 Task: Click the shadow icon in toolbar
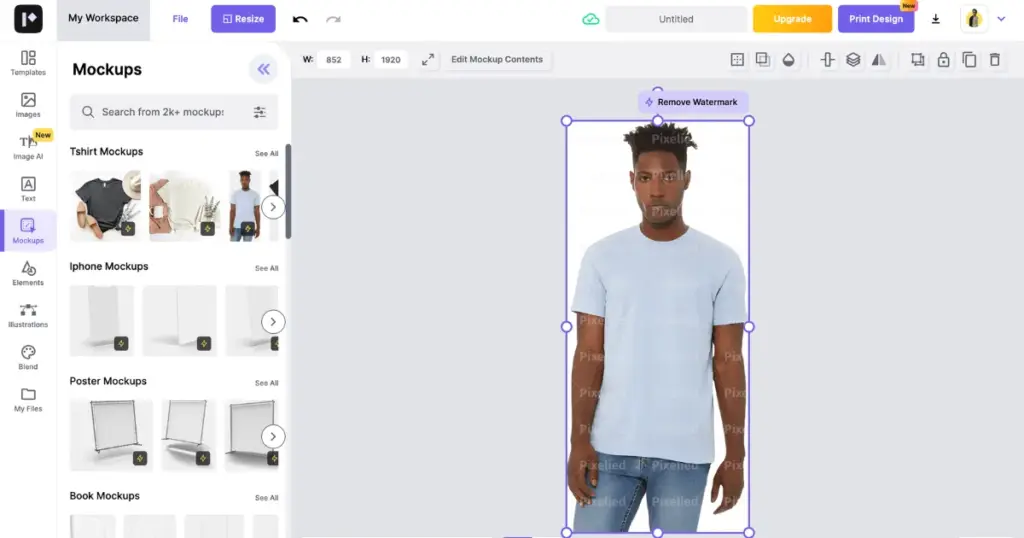pos(763,59)
